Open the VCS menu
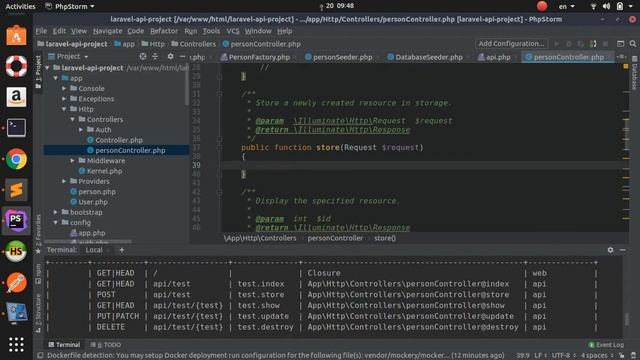Screen dimensions: 640x360 233,31
